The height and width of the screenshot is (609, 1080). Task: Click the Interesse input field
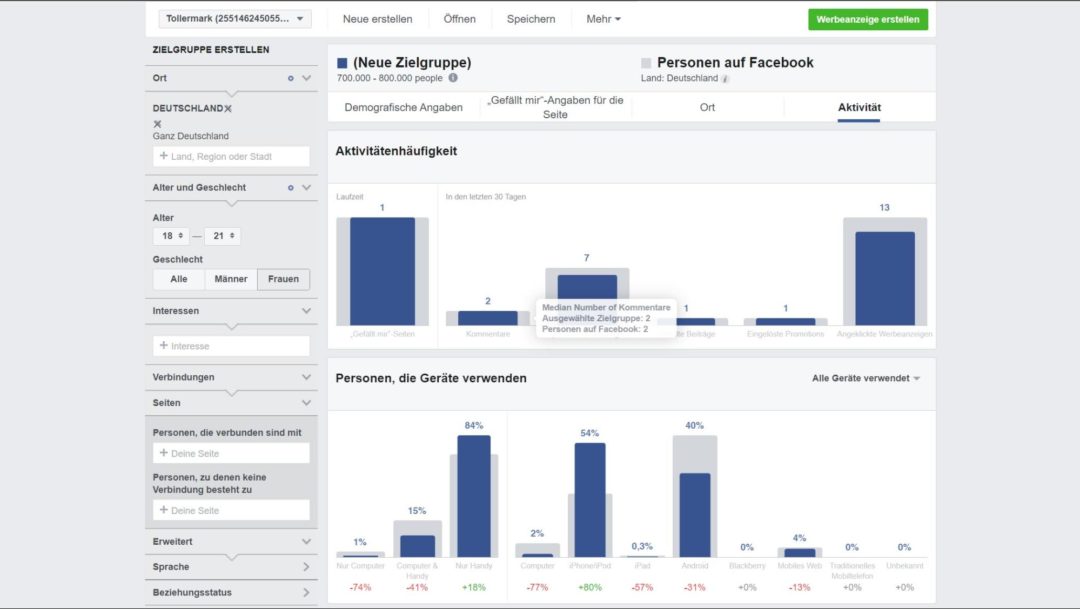231,346
